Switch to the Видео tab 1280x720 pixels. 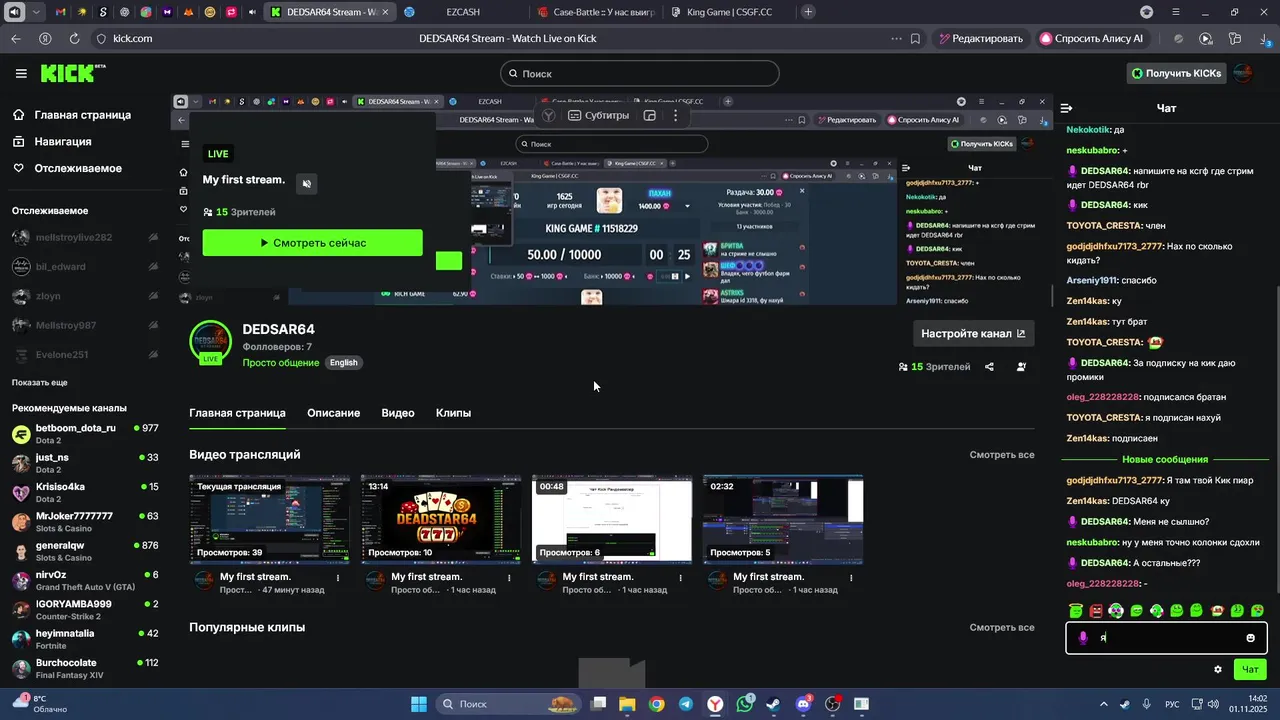pos(398,413)
